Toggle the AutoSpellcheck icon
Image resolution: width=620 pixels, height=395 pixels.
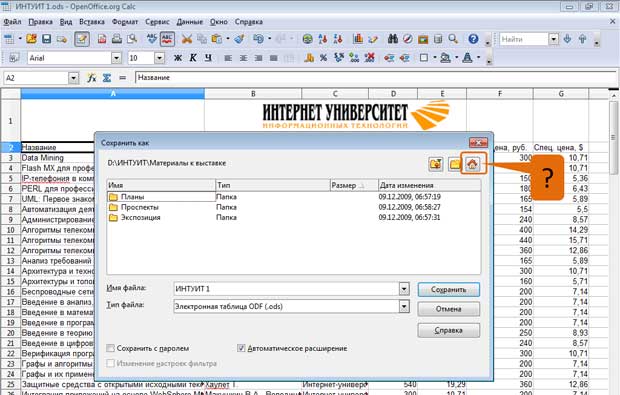point(167,39)
